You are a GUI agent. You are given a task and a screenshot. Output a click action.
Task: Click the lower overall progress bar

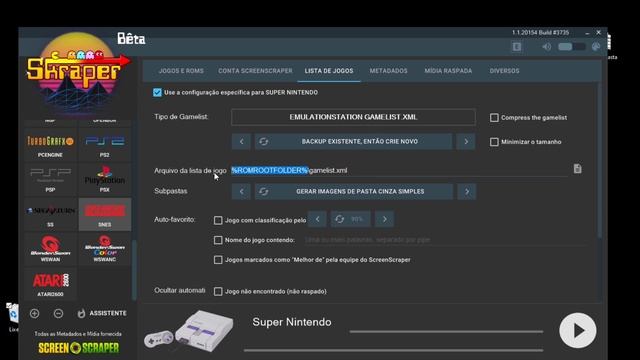393,350
